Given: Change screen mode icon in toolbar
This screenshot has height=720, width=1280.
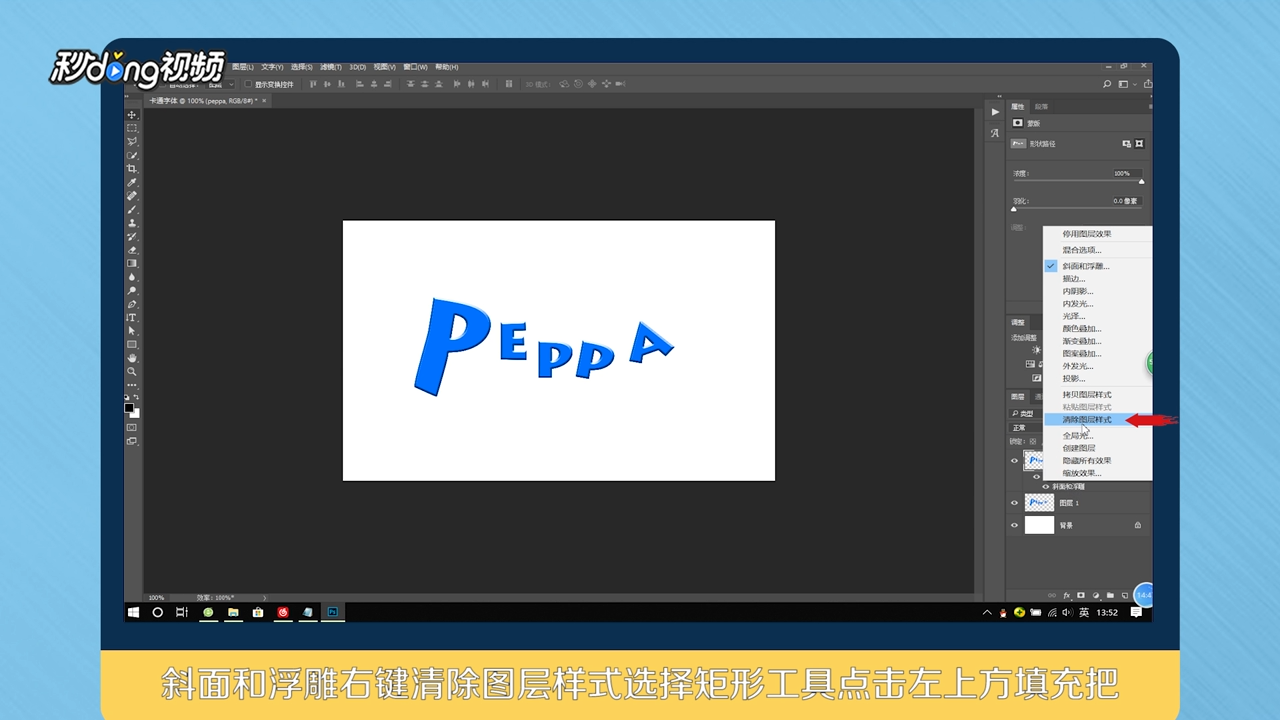Looking at the screenshot, I should [x=132, y=441].
